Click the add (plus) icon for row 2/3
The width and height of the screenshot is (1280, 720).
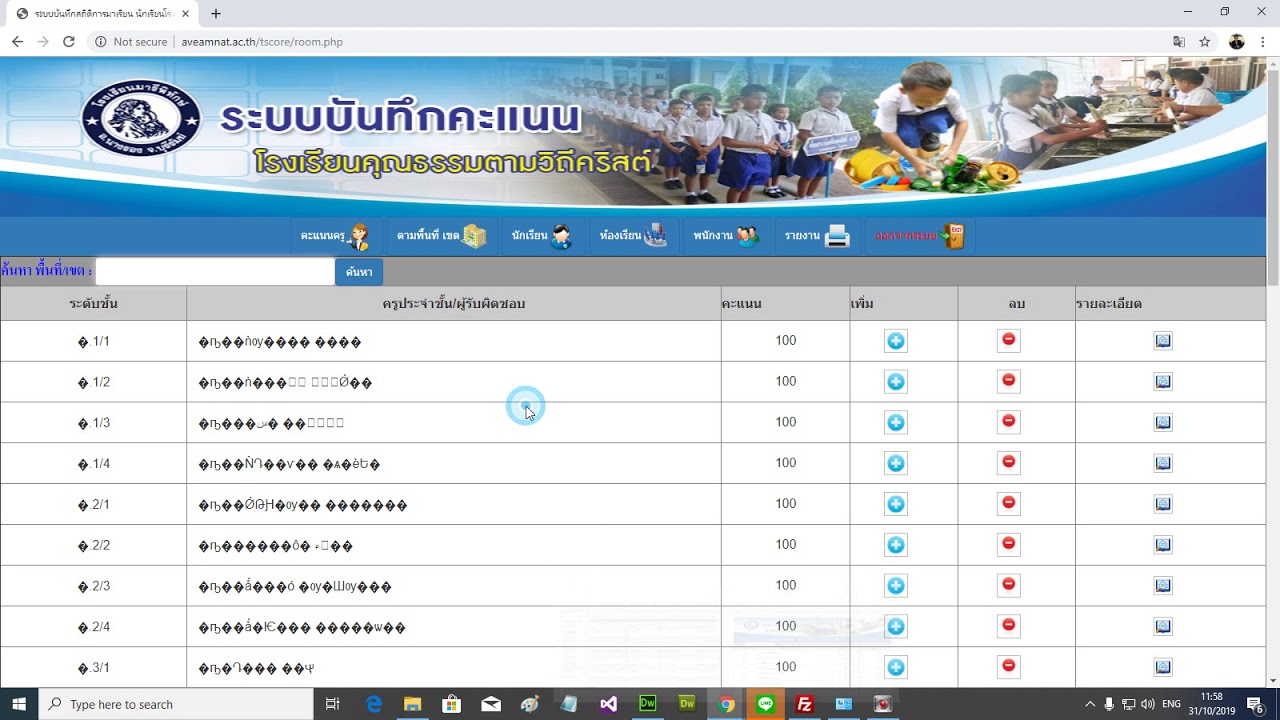(896, 586)
